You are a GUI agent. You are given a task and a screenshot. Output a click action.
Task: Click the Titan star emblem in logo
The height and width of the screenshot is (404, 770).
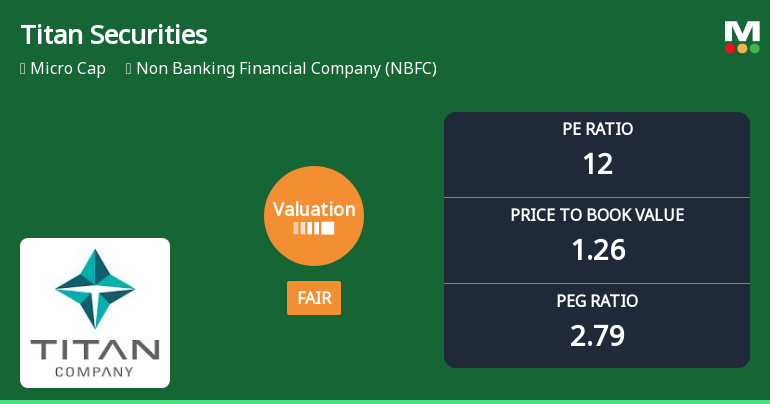pos(95,289)
